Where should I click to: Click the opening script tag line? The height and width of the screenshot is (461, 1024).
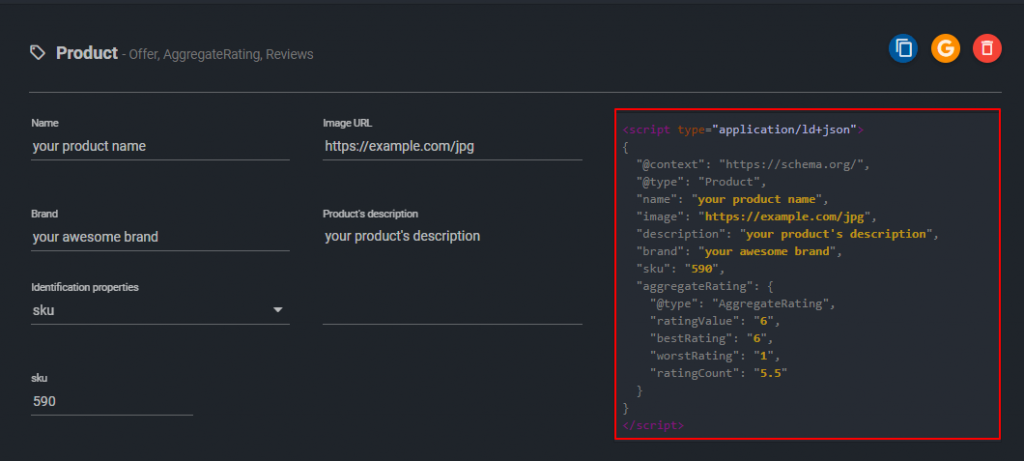click(x=743, y=129)
